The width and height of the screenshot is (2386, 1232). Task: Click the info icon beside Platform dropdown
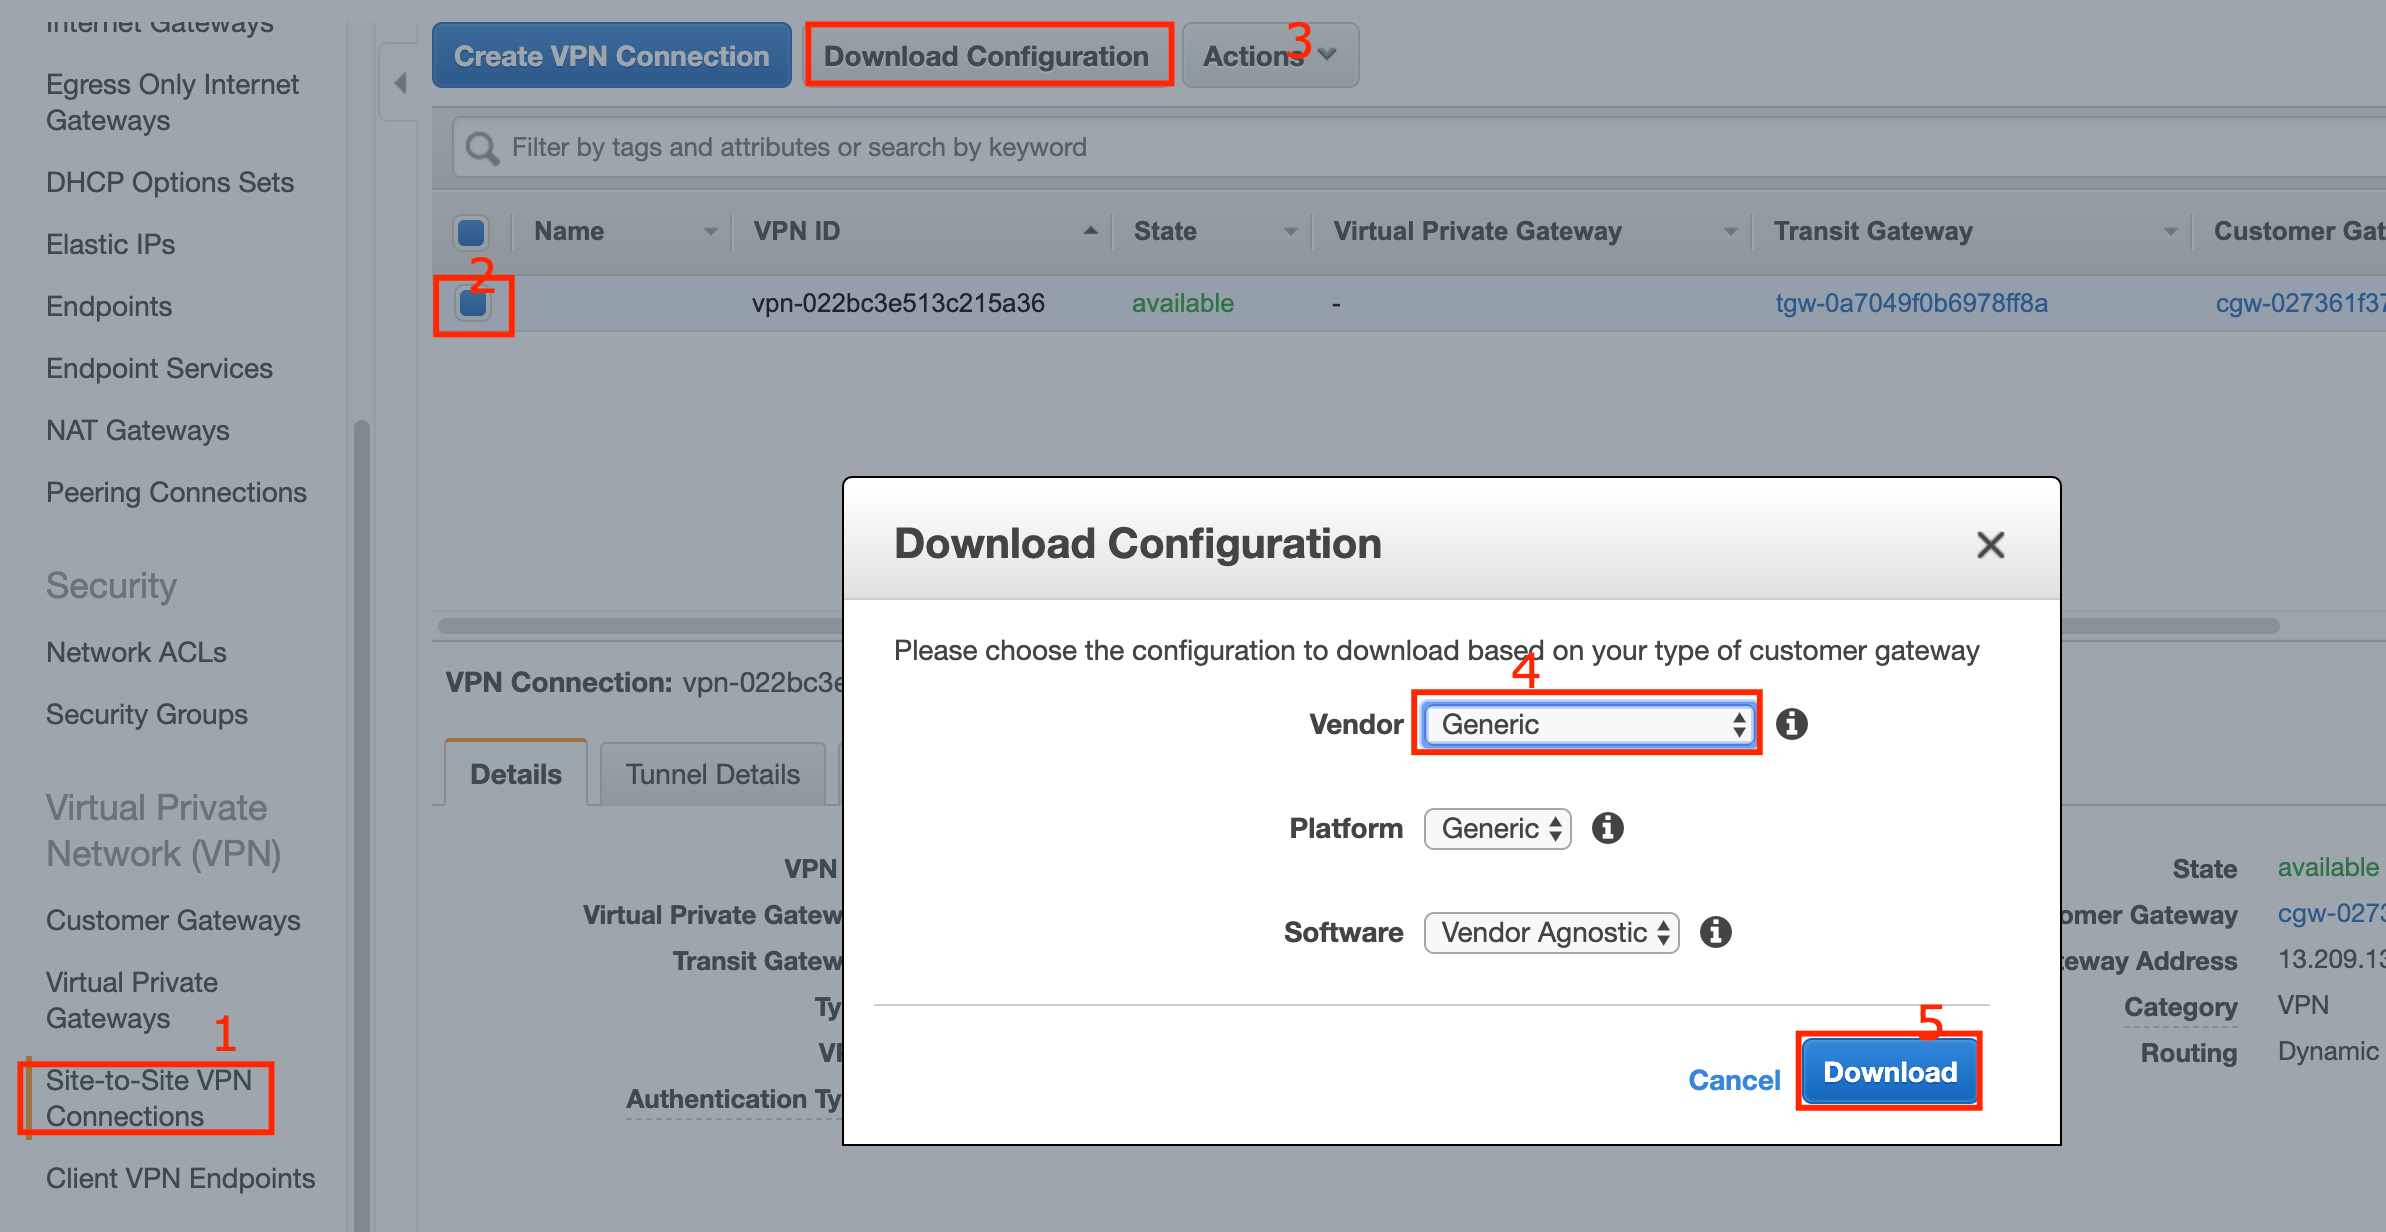(1607, 828)
